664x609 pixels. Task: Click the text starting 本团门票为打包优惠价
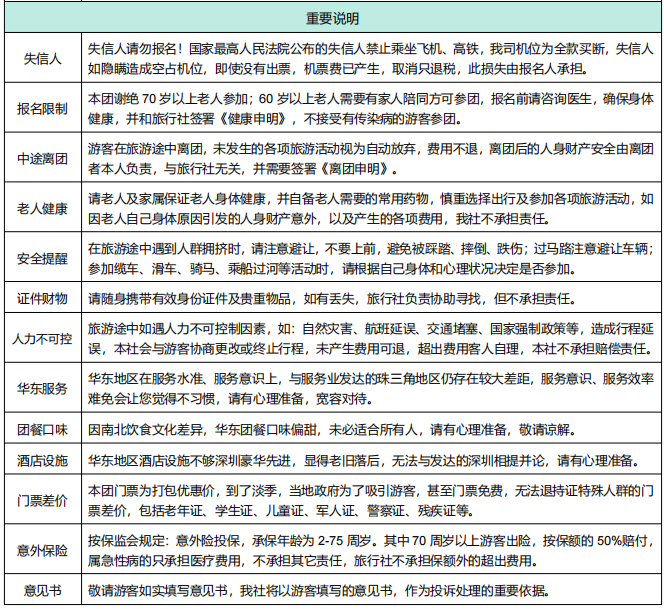coord(371,501)
